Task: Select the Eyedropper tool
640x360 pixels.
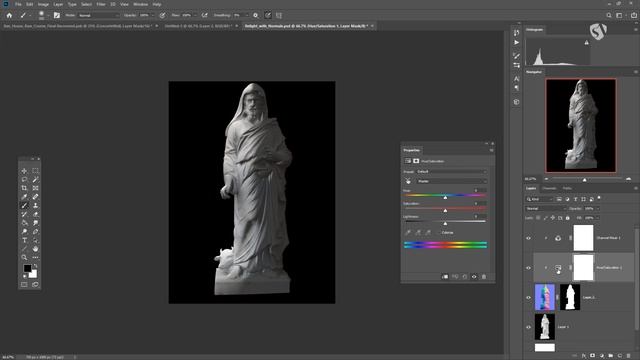Action: click(x=24, y=197)
